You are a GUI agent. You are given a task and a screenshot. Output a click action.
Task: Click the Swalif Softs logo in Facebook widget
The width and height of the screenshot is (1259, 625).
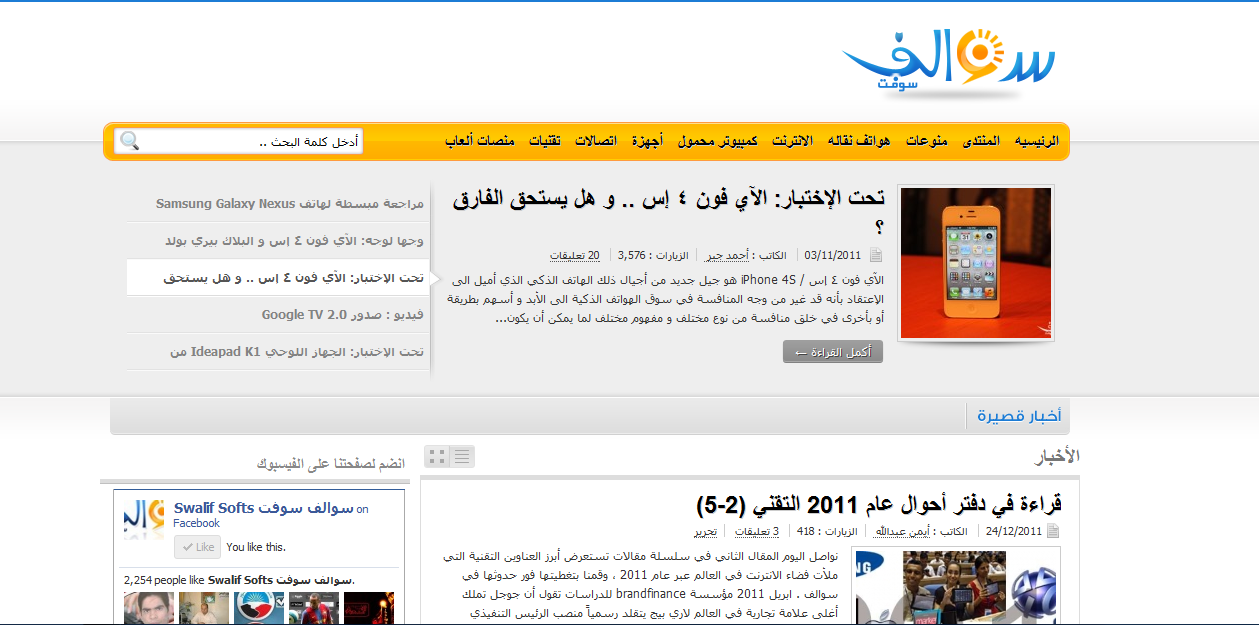tap(143, 517)
